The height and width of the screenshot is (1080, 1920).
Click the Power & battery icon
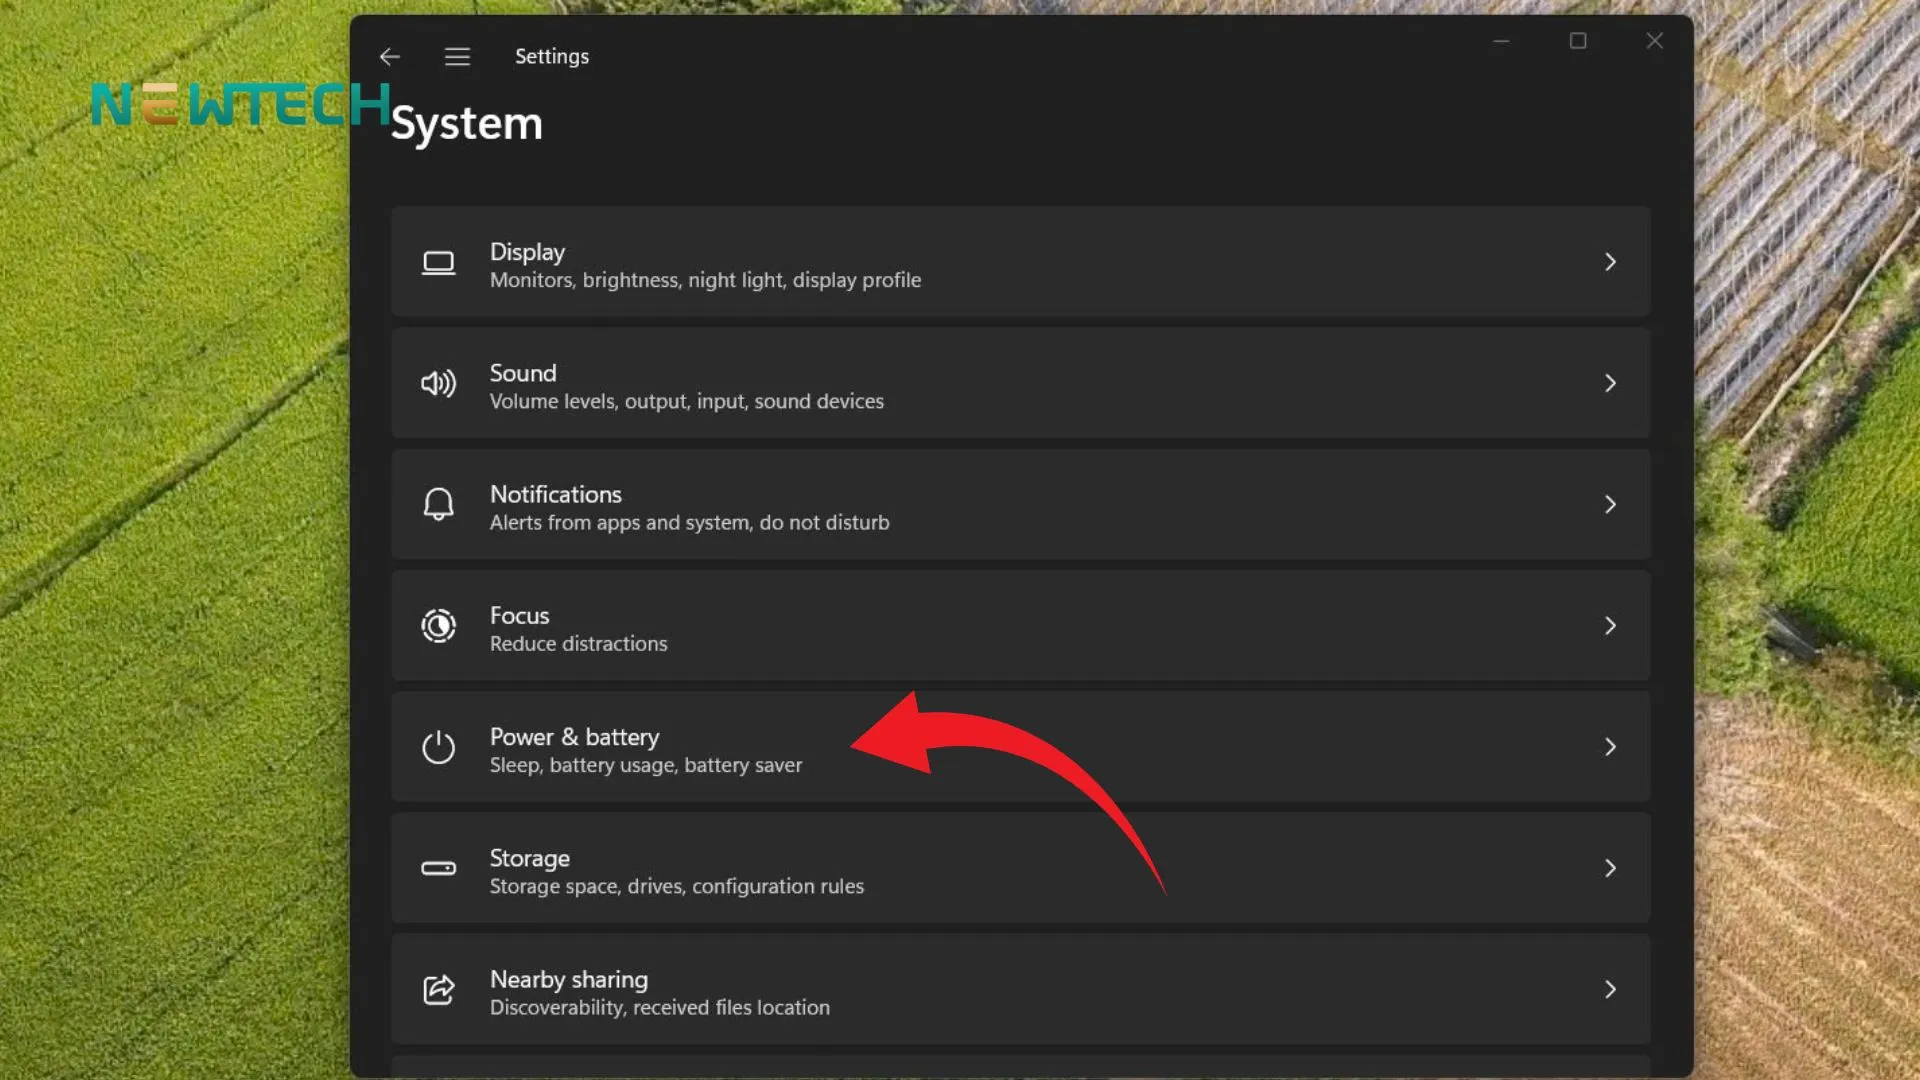tap(438, 748)
